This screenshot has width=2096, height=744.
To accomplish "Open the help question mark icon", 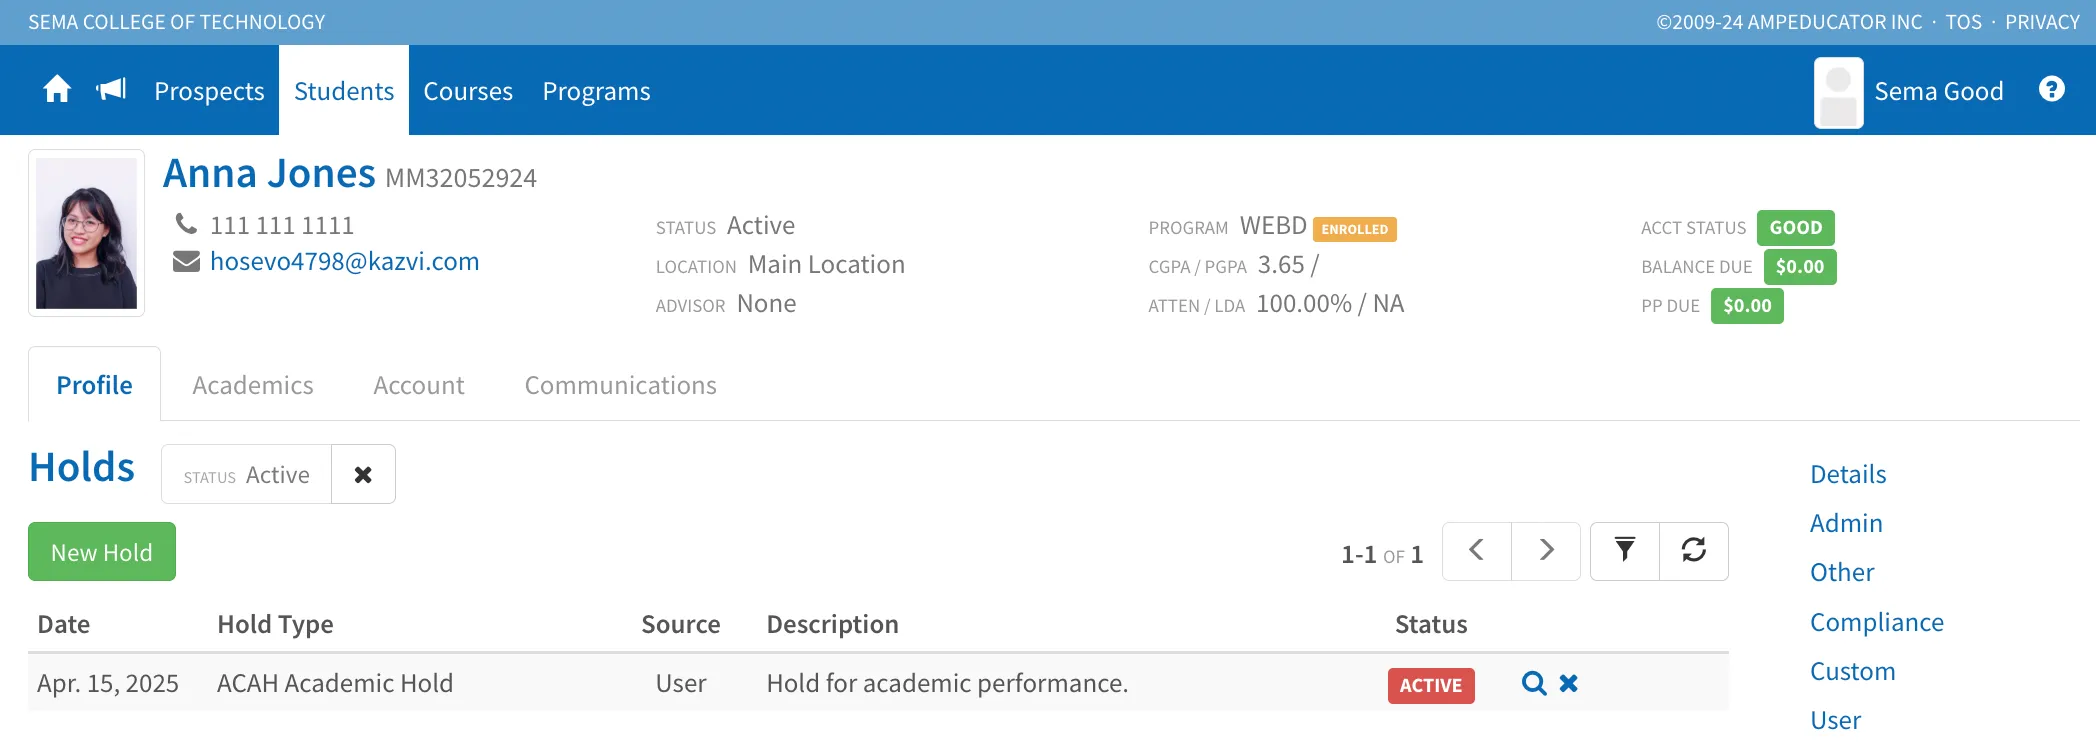I will coord(2051,90).
